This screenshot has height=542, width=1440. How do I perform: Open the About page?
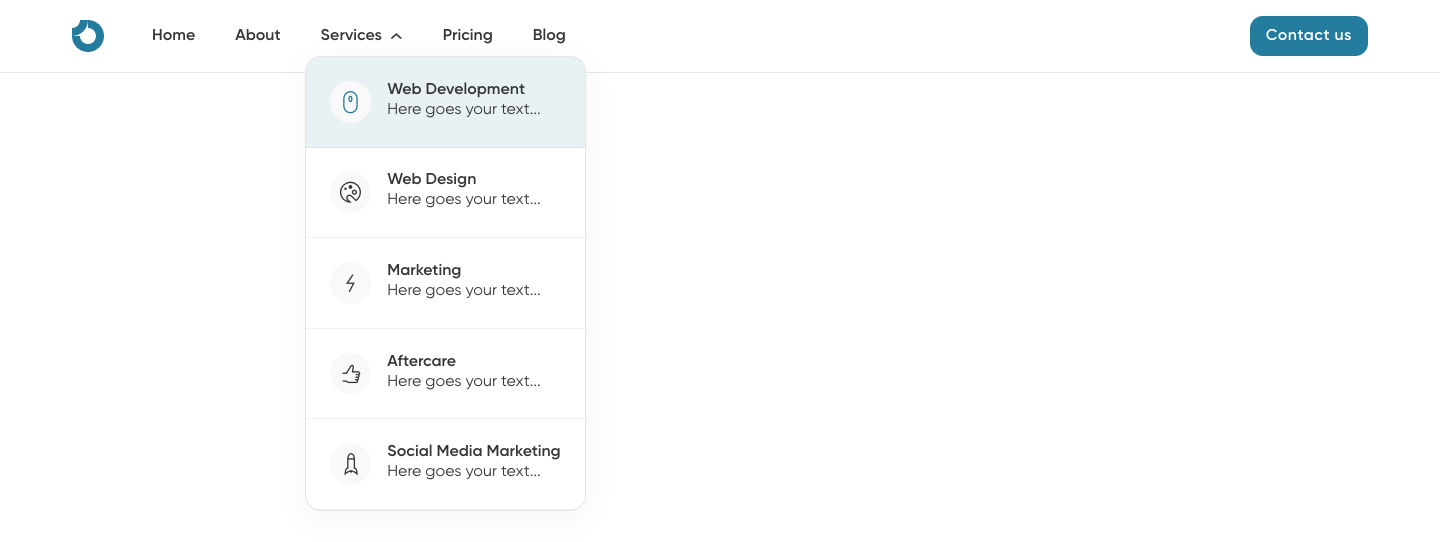point(257,35)
